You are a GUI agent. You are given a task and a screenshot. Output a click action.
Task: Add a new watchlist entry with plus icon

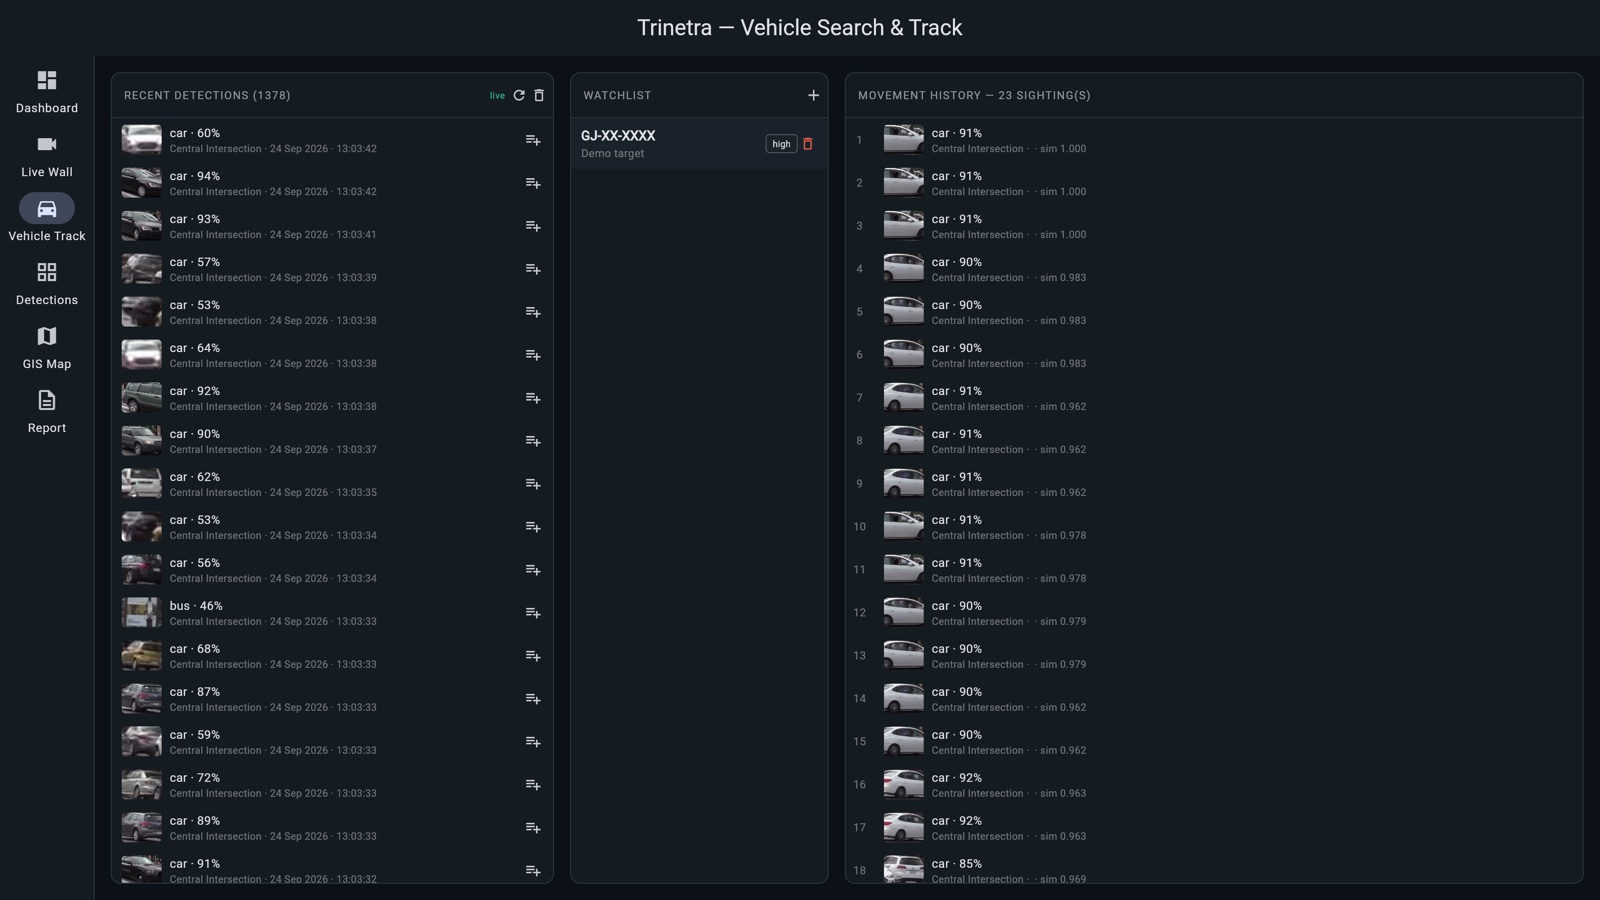[813, 95]
